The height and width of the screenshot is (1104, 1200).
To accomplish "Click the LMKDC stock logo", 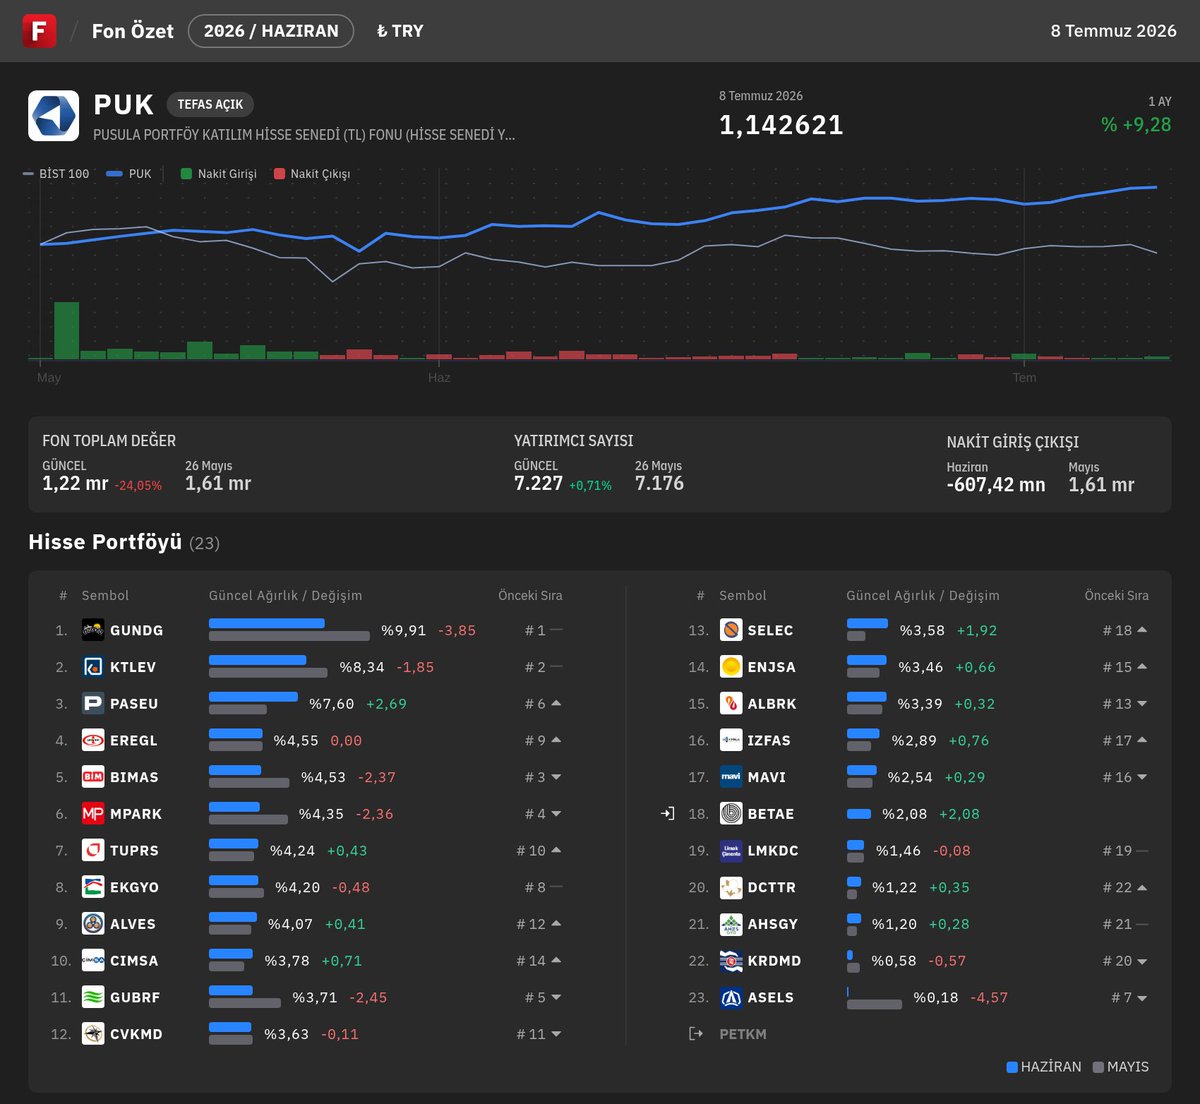I will click(x=731, y=850).
